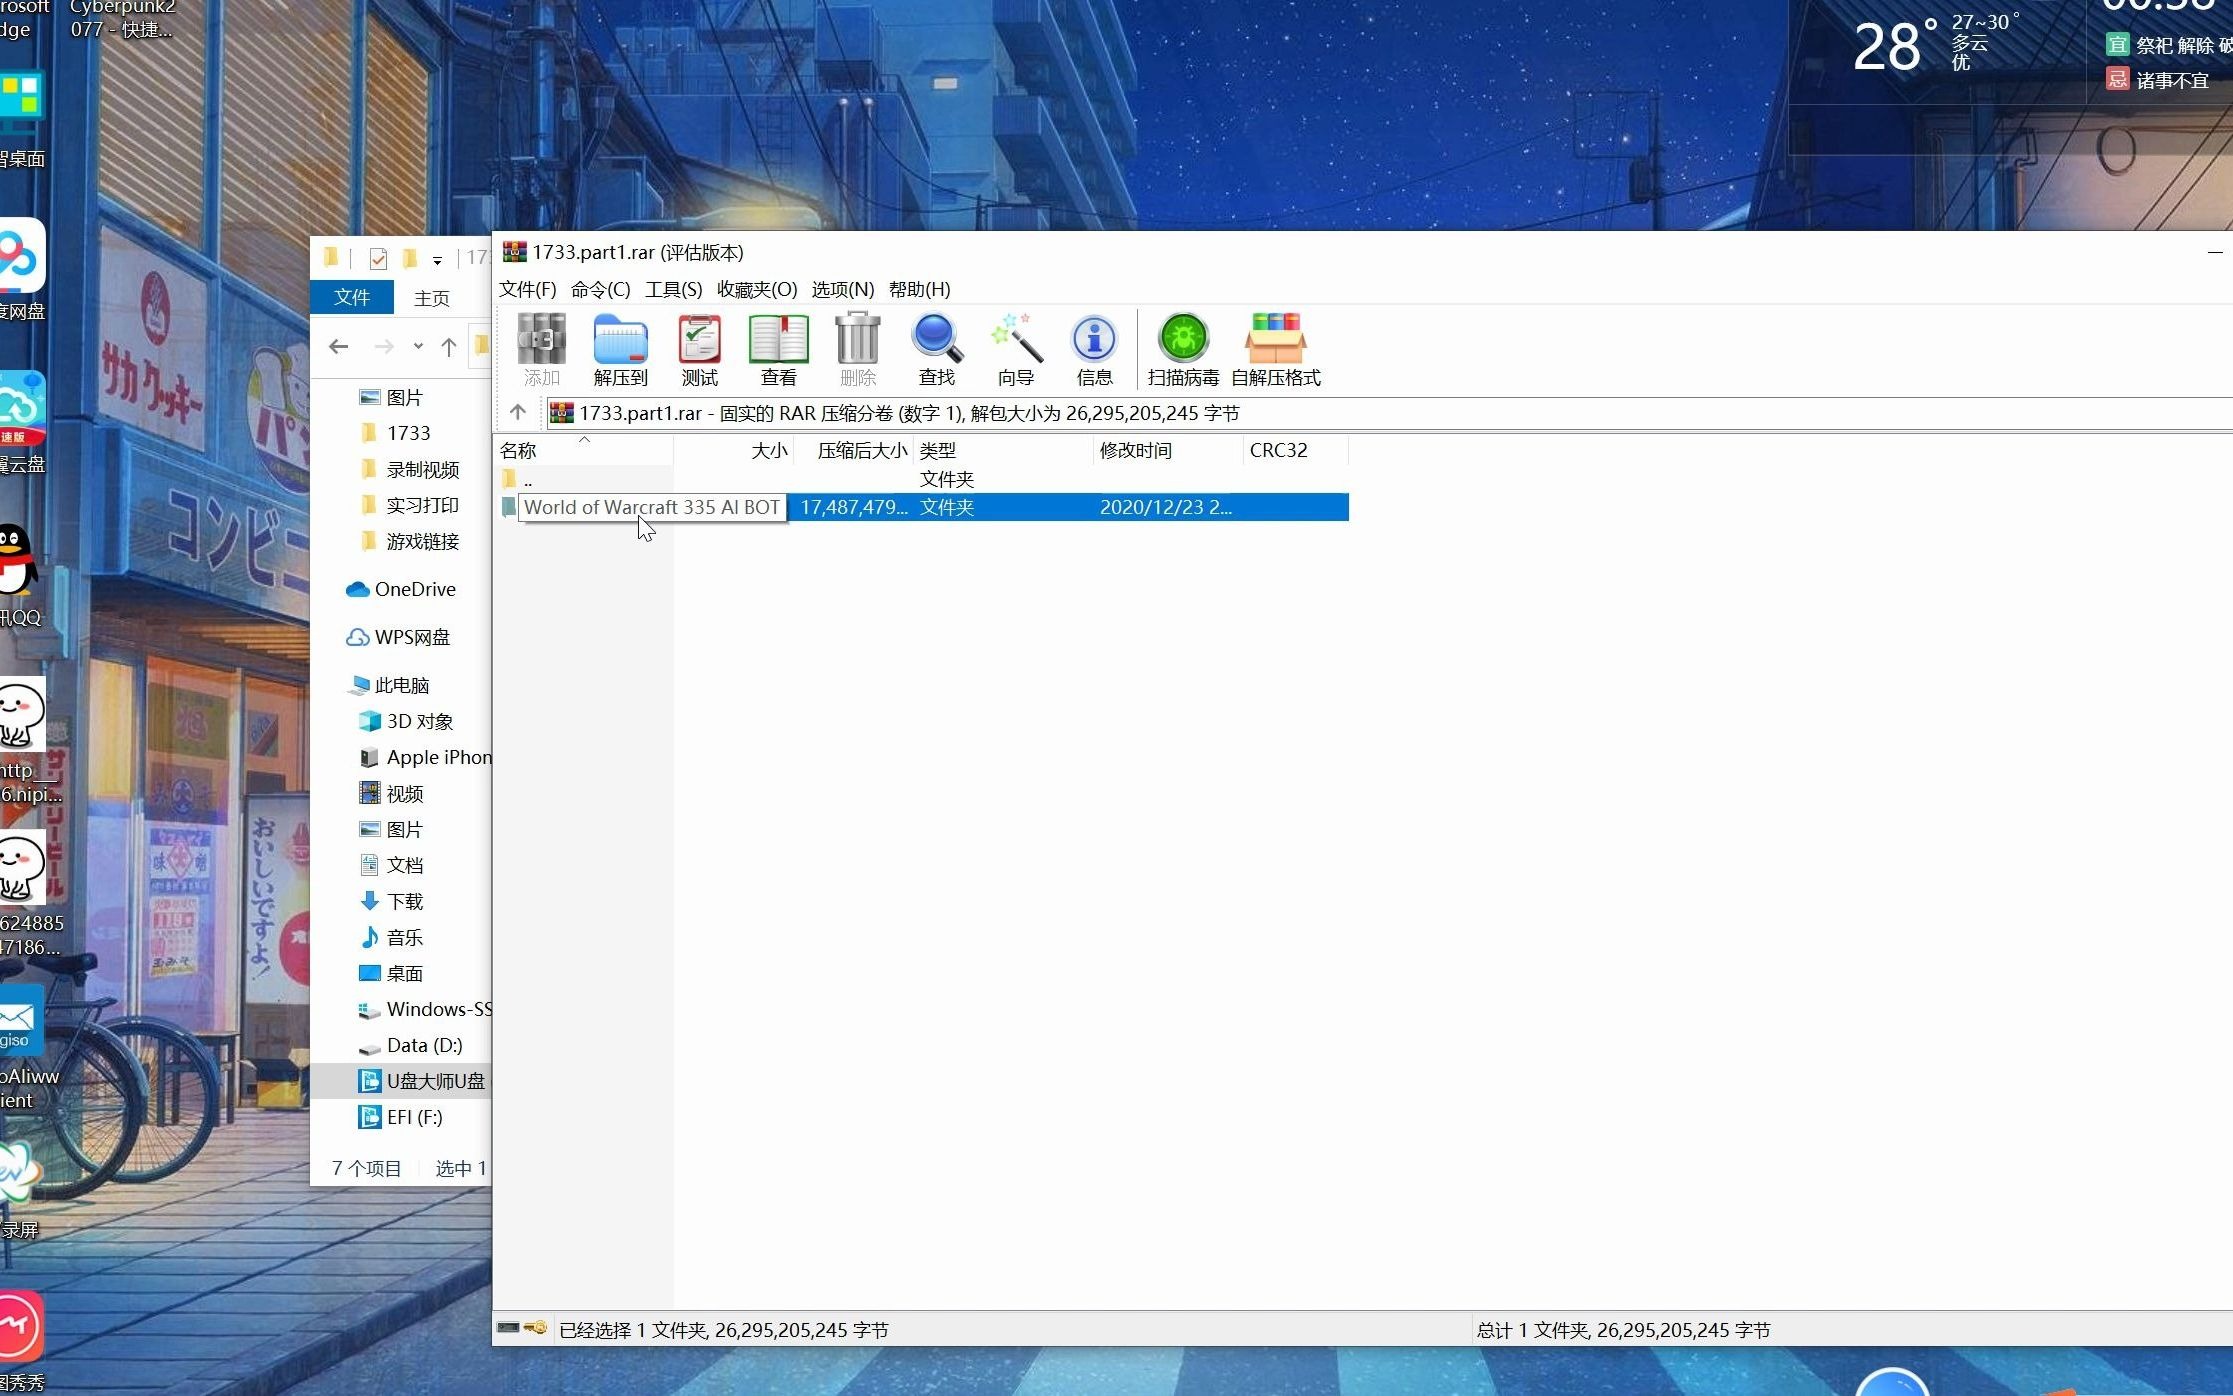The image size is (2233, 1396).
Task: Click the 删除 (Delete) trash icon
Action: click(857, 349)
